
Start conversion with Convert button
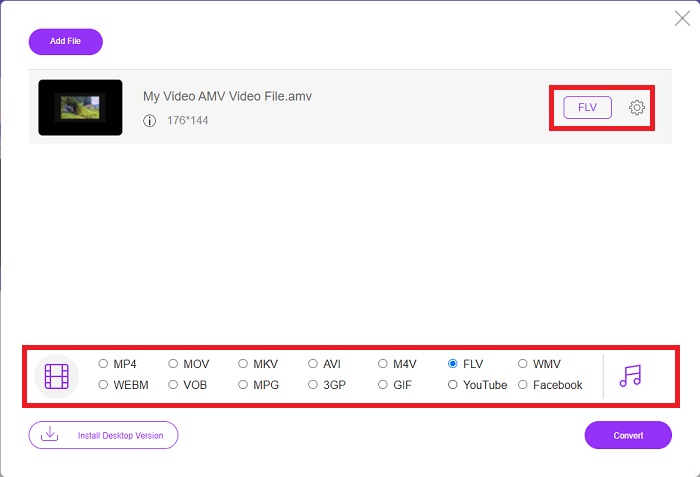point(628,435)
